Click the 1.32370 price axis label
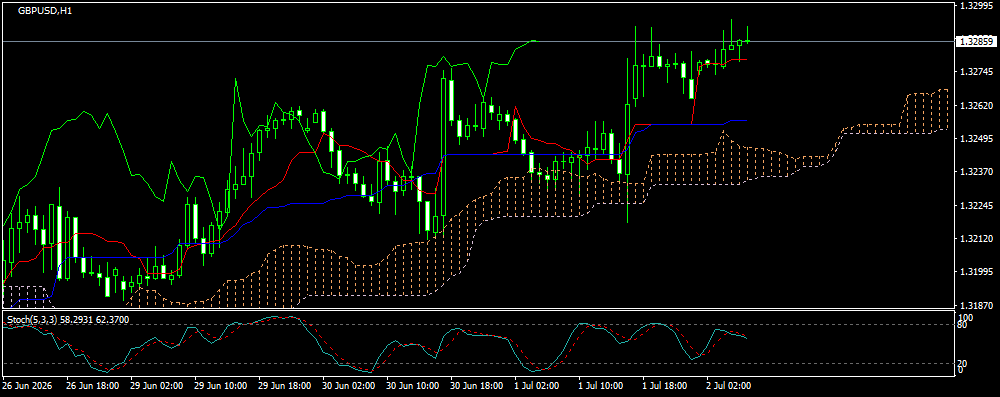This screenshot has height=397, width=1000. tap(976, 172)
